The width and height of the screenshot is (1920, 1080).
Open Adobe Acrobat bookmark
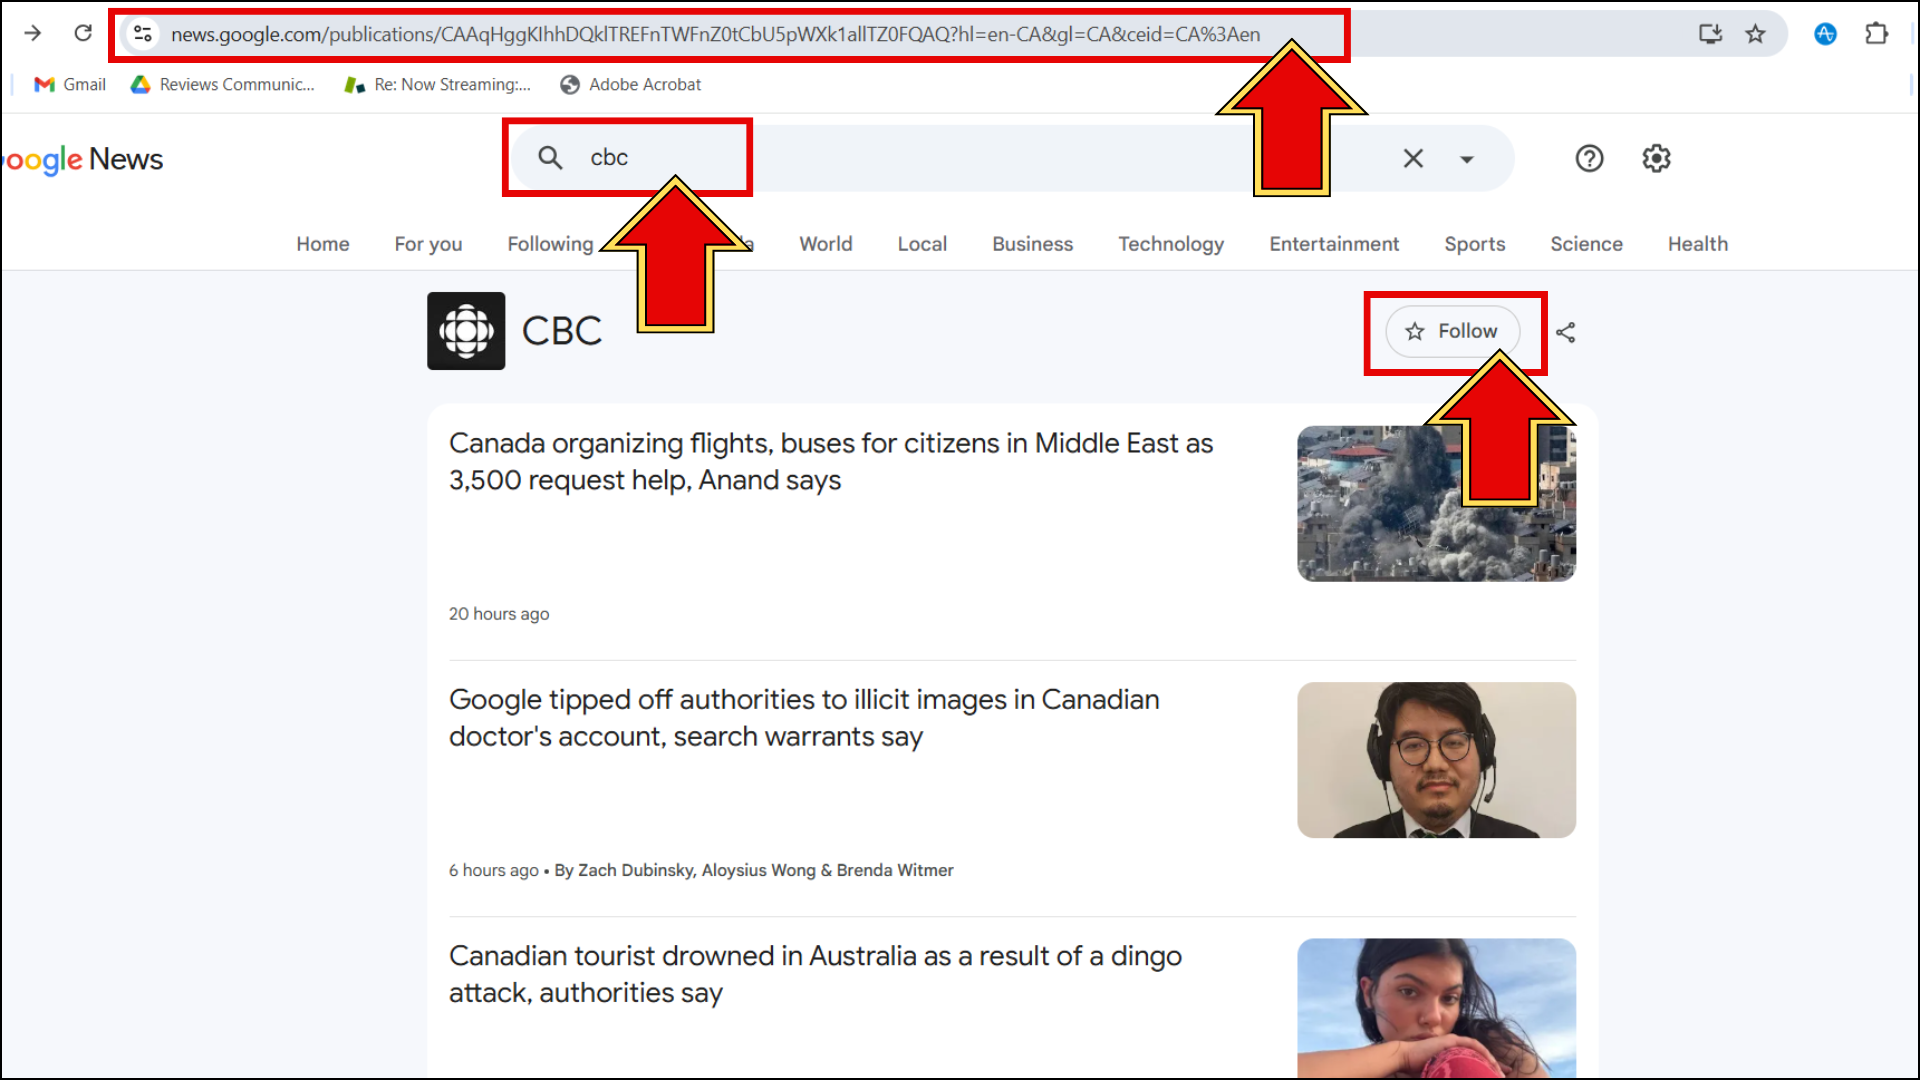pyautogui.click(x=630, y=85)
